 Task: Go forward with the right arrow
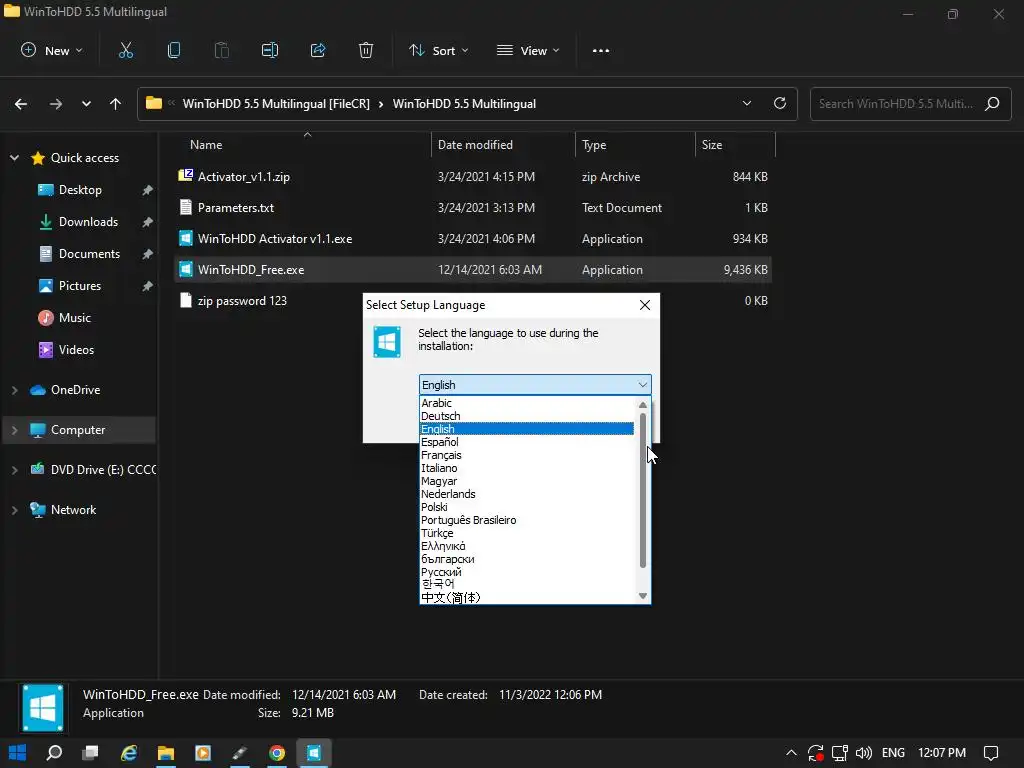(x=56, y=104)
